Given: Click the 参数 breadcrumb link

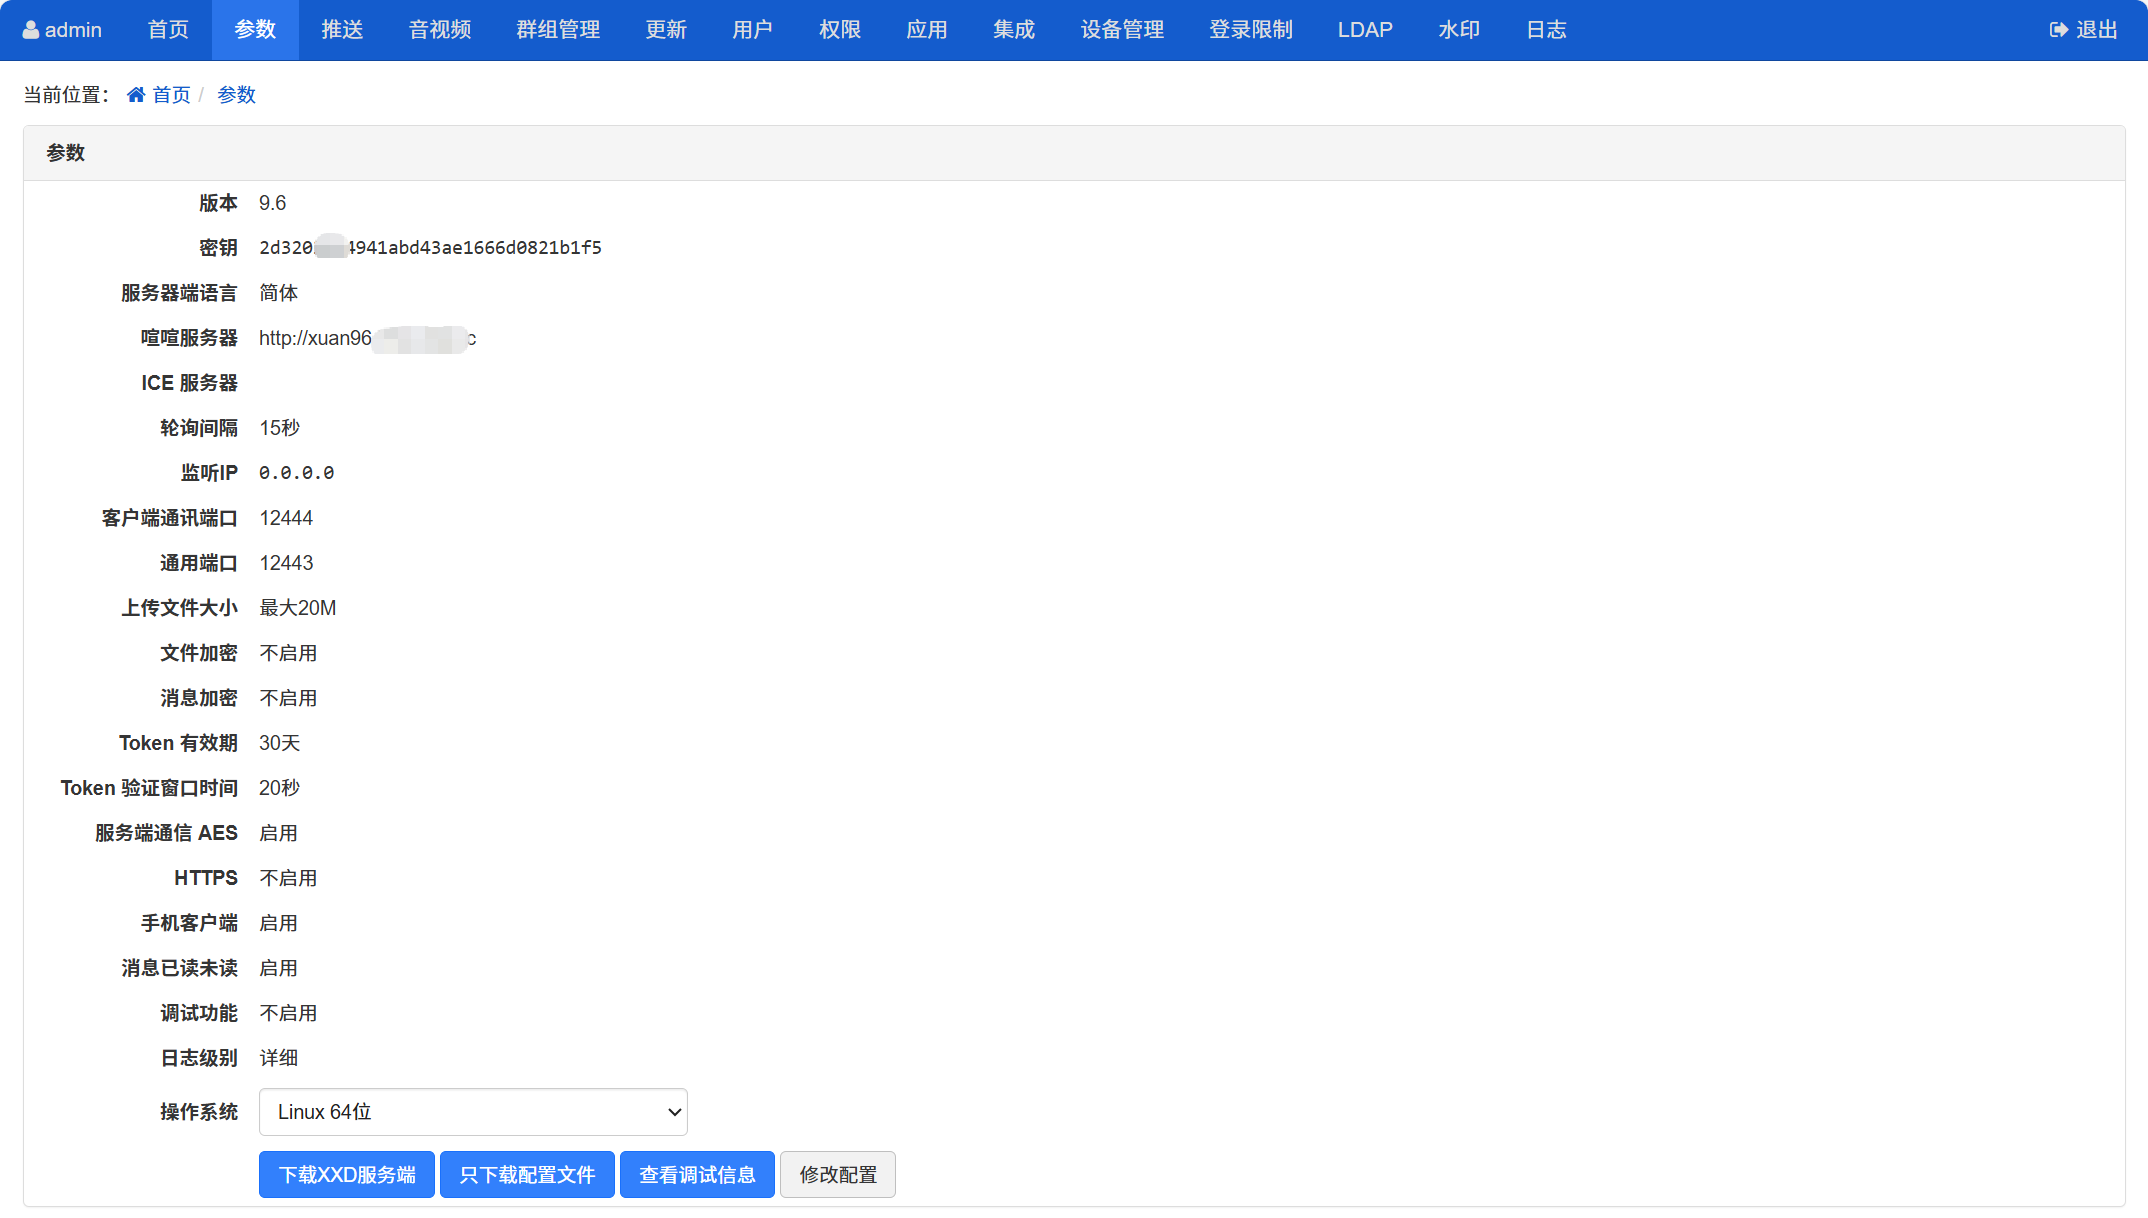Looking at the screenshot, I should click(x=237, y=95).
